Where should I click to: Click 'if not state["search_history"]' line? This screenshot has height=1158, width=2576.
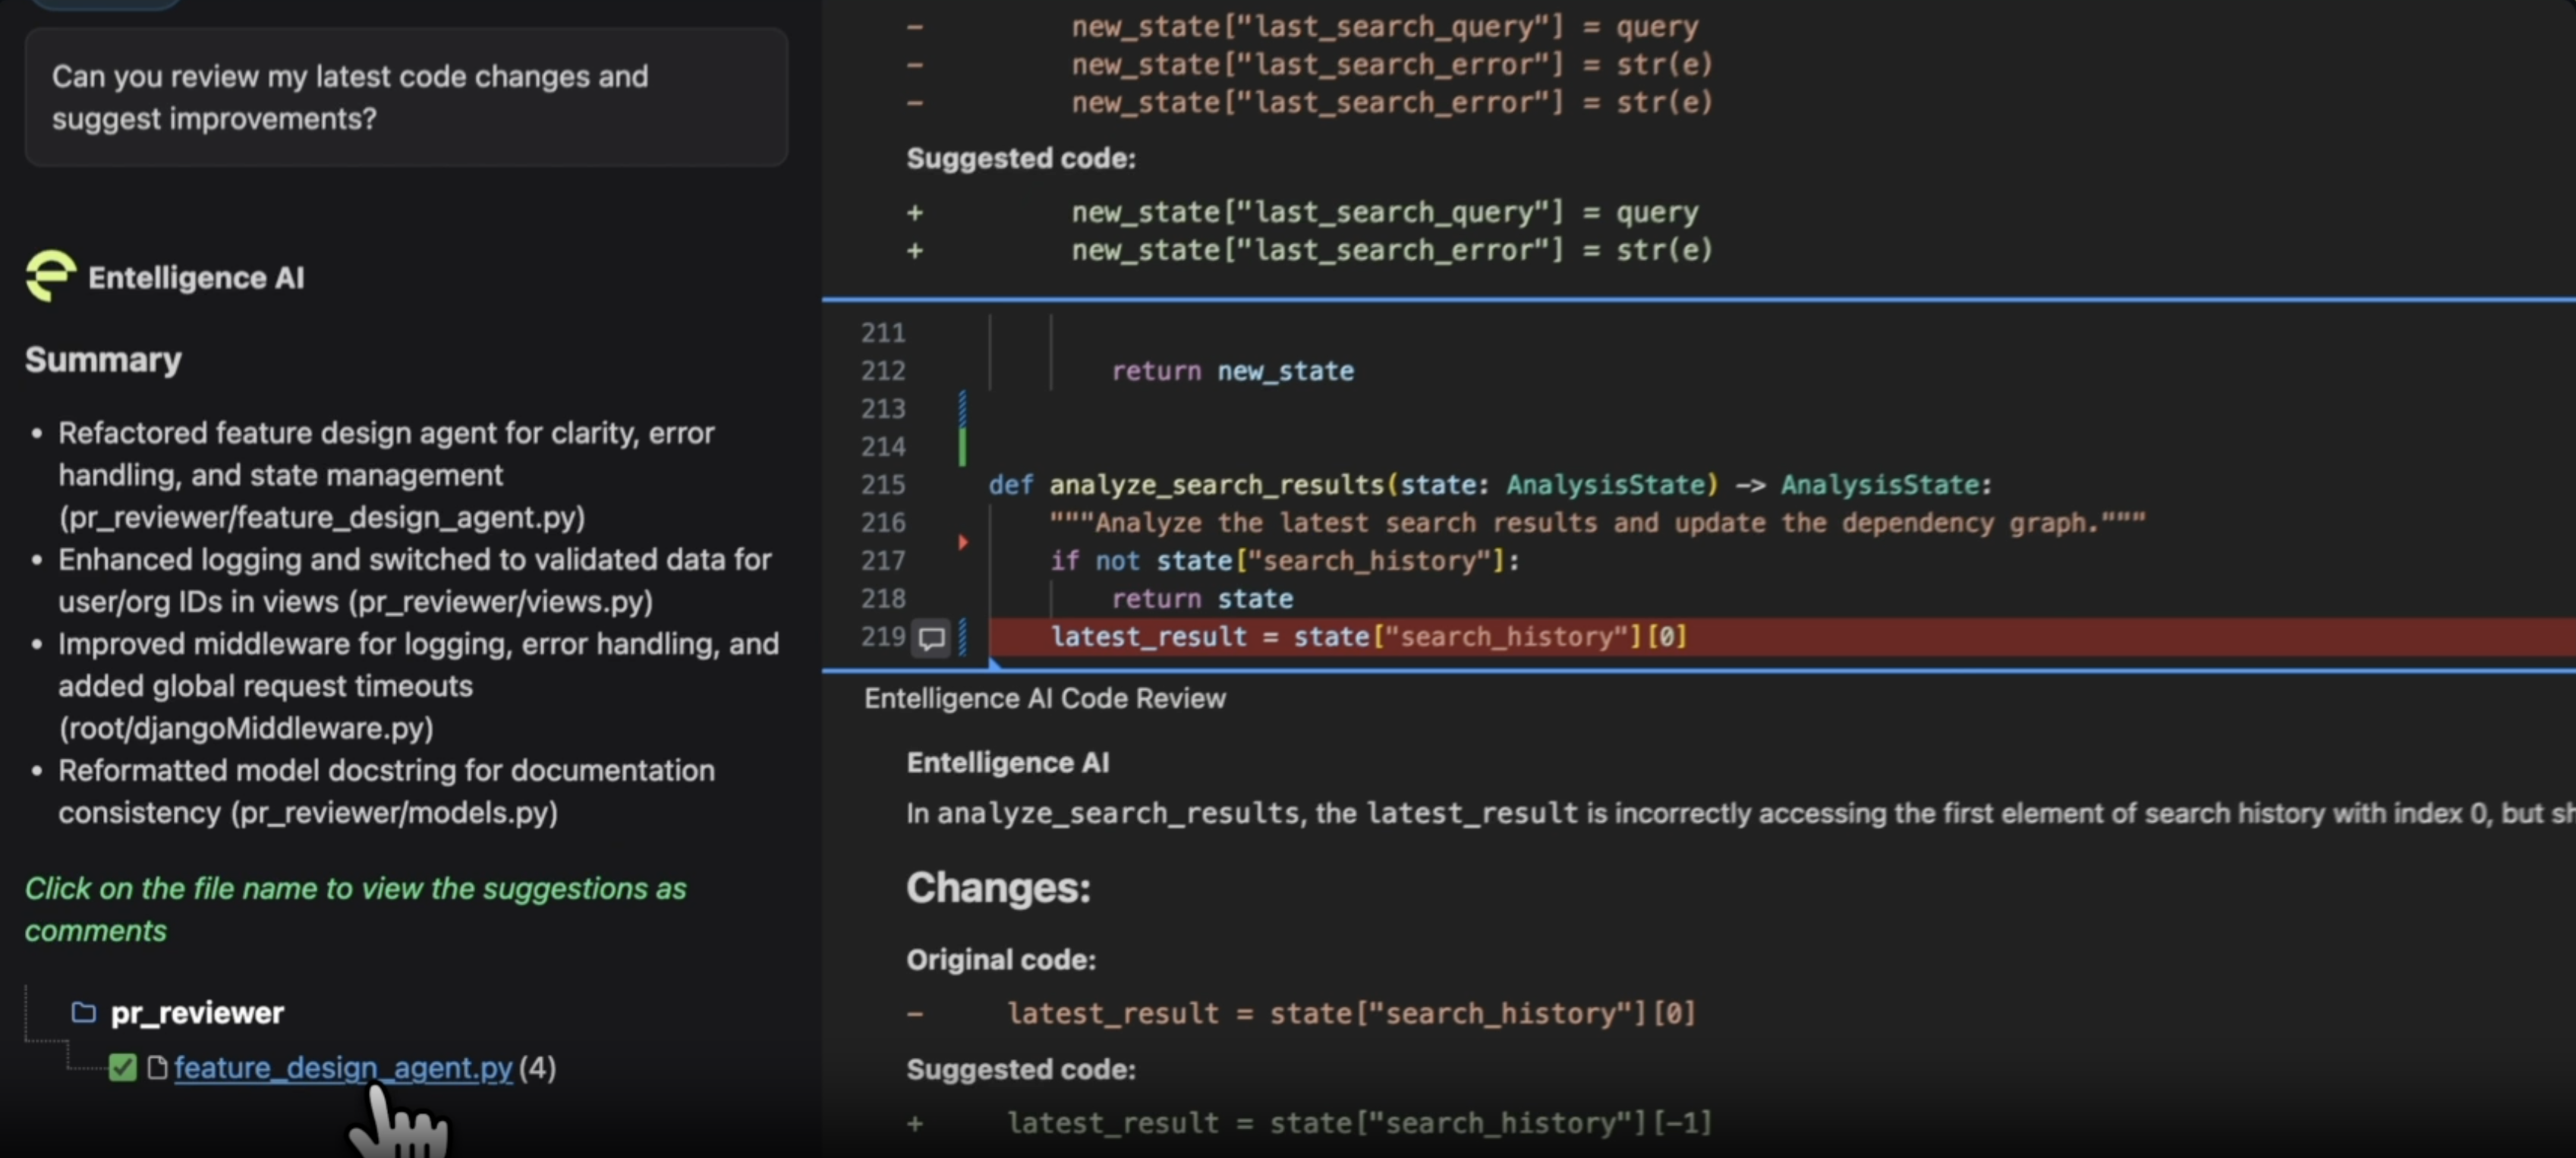pyautogui.click(x=1284, y=561)
